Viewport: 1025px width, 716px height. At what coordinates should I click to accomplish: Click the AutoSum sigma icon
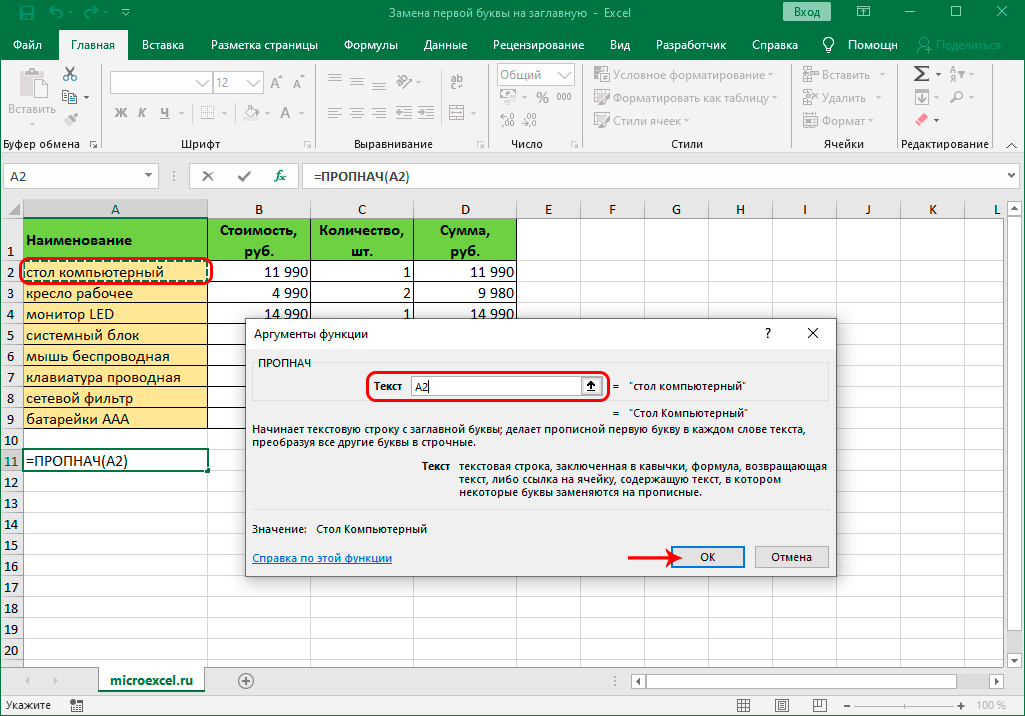(921, 75)
